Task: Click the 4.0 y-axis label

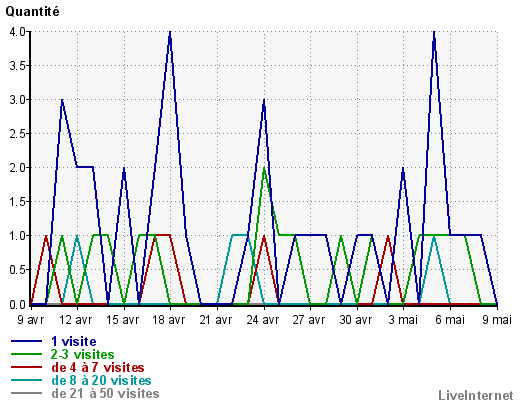Action: (x=17, y=32)
